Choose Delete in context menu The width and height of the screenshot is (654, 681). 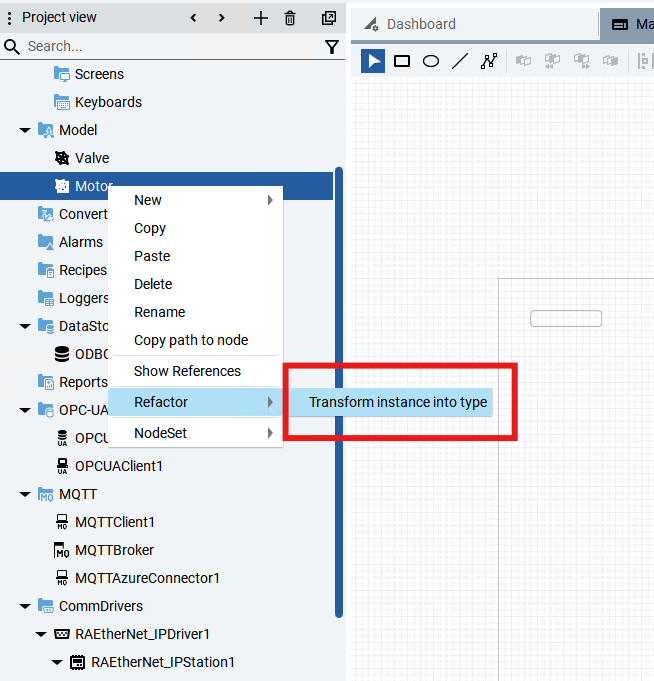coord(195,284)
